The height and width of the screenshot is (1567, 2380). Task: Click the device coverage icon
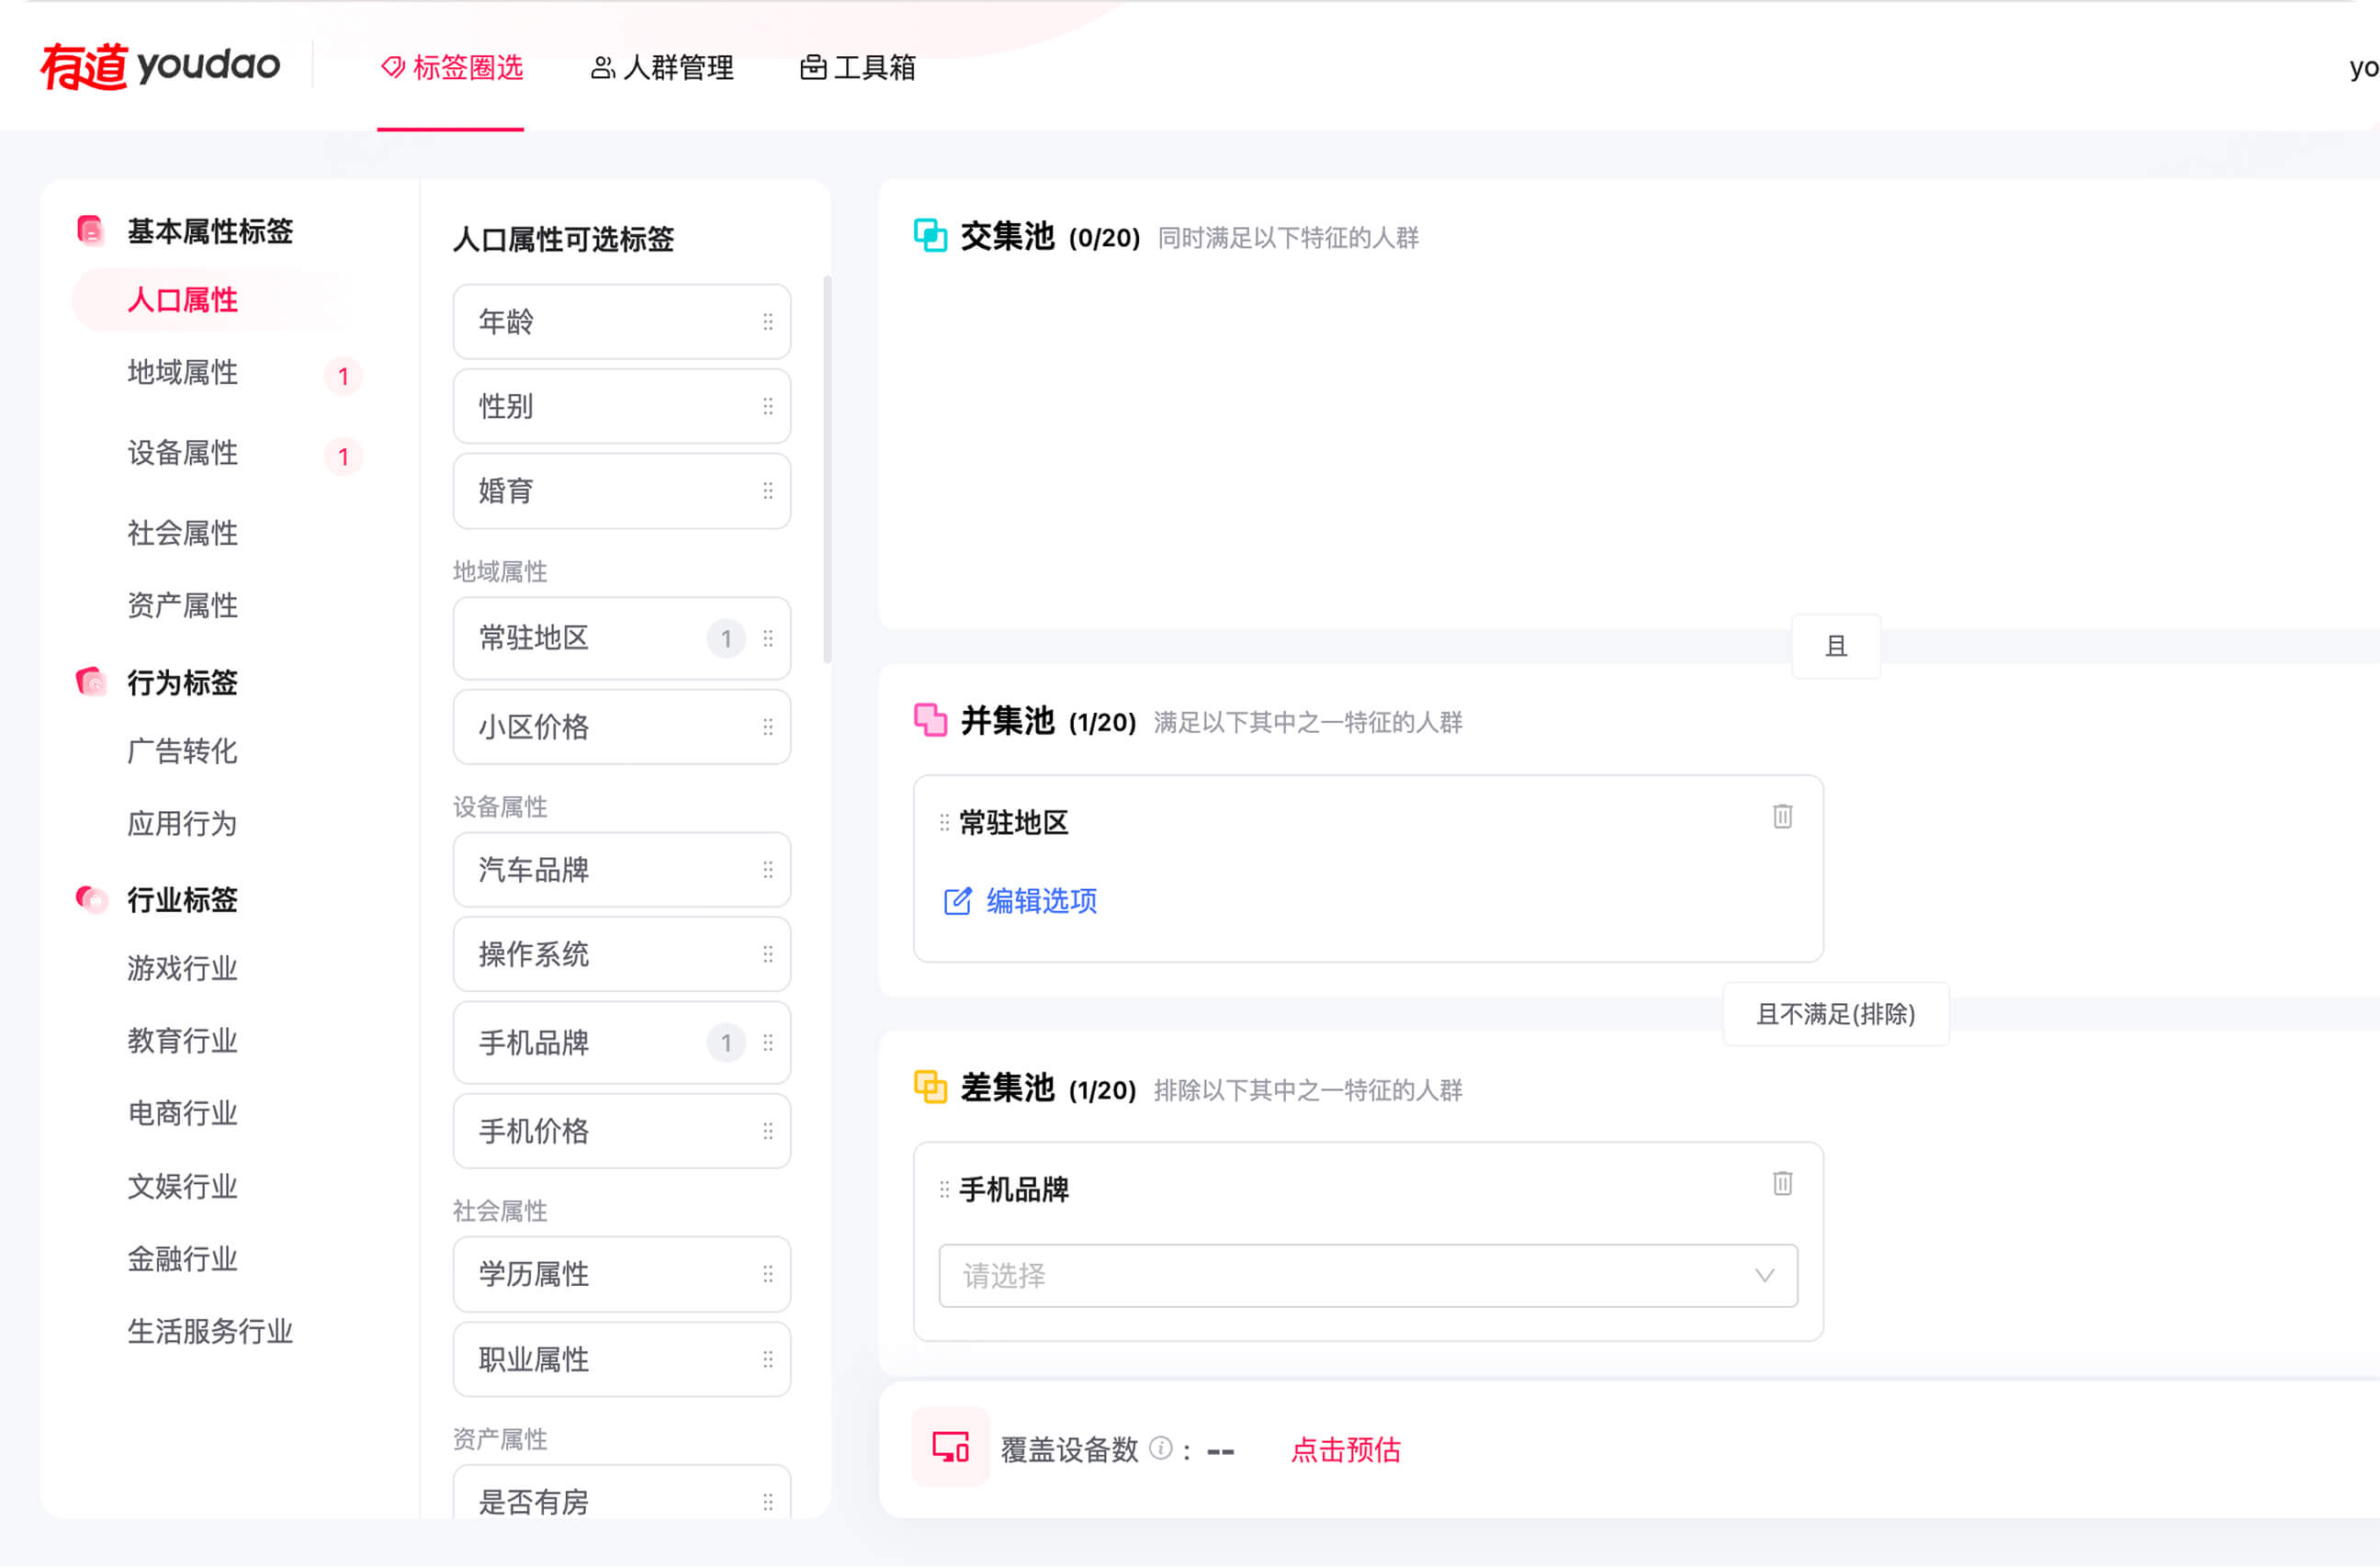[x=950, y=1447]
